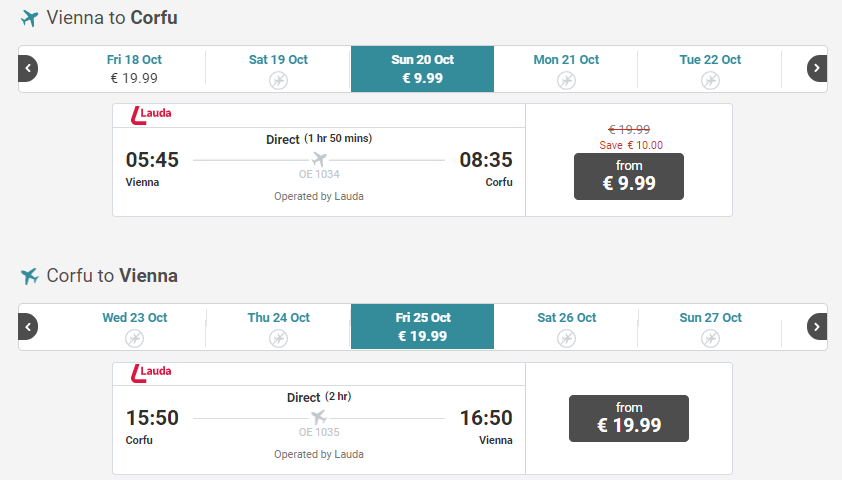Viewport: 842px width, 480px height.
Task: Click previous dates arrow for Corfu to Vienna
Action: coord(28,326)
